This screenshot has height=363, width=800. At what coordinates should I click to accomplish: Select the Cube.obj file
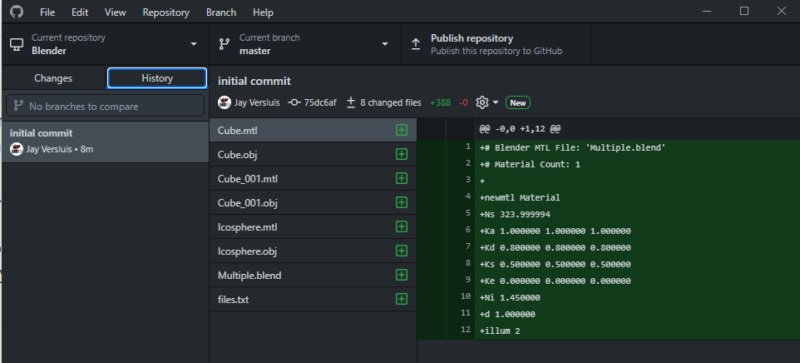click(x=313, y=154)
